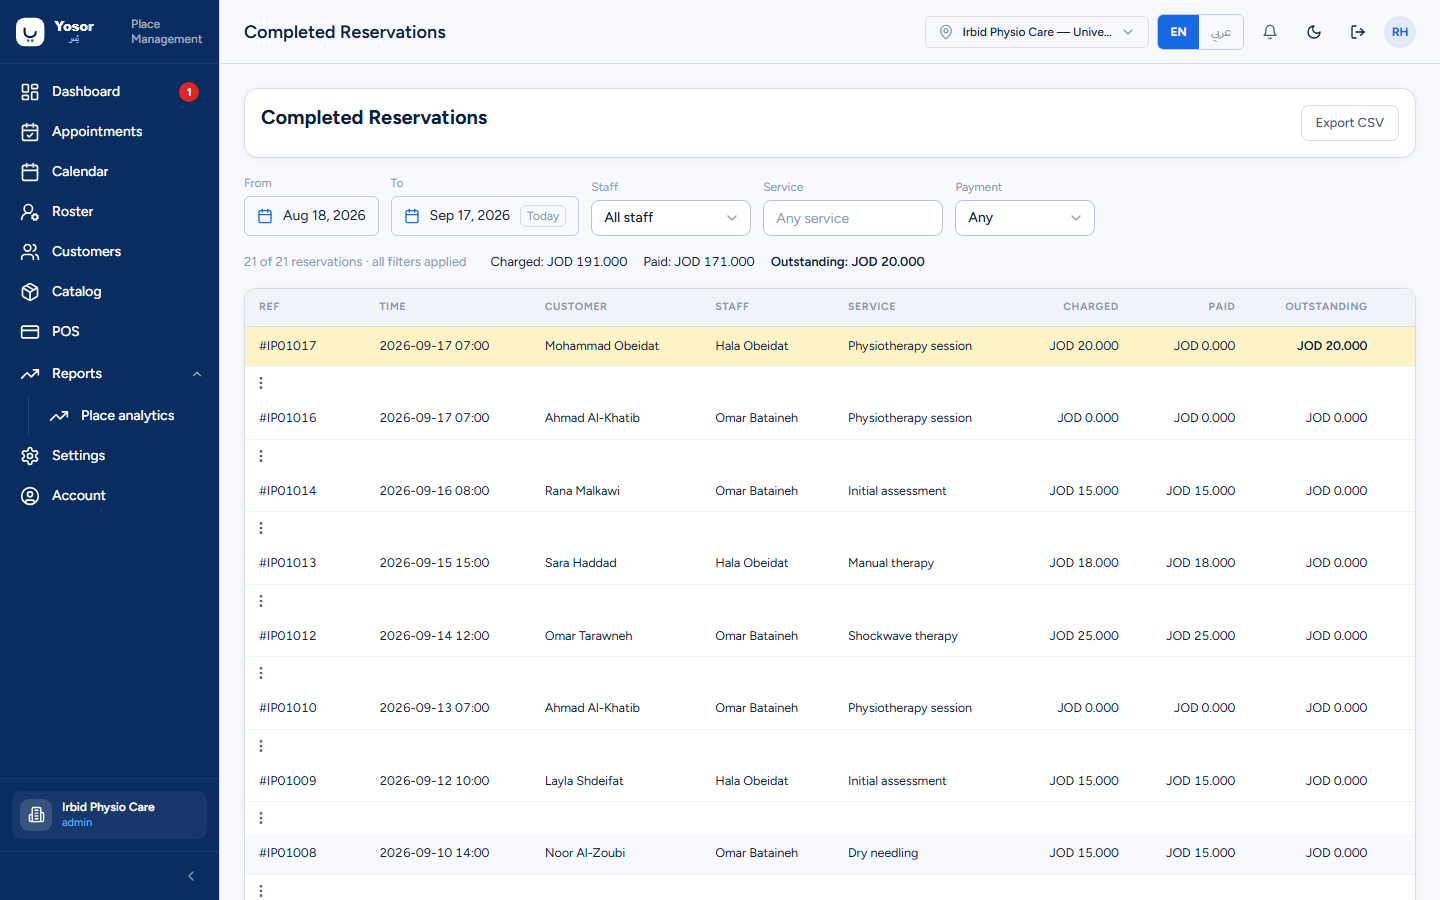Open row menu for #IP01017
1440x900 pixels.
[x=261, y=383]
